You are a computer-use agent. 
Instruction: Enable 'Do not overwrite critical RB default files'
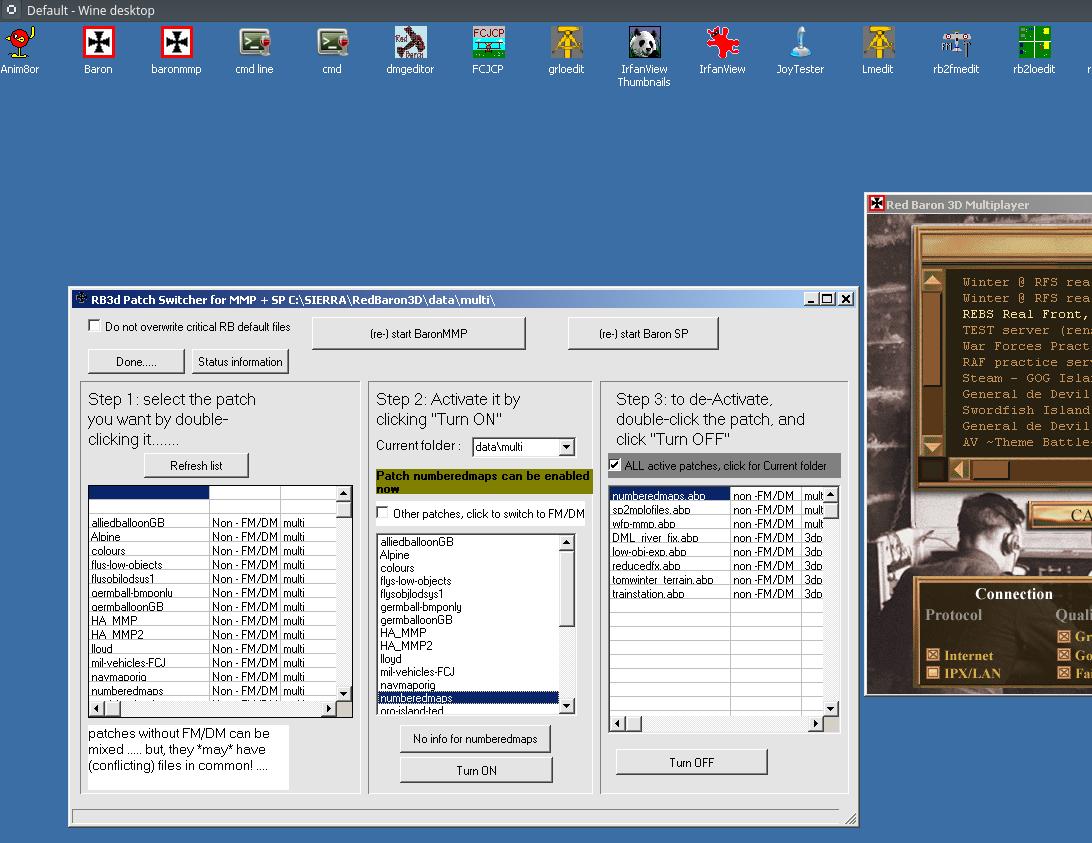95,326
